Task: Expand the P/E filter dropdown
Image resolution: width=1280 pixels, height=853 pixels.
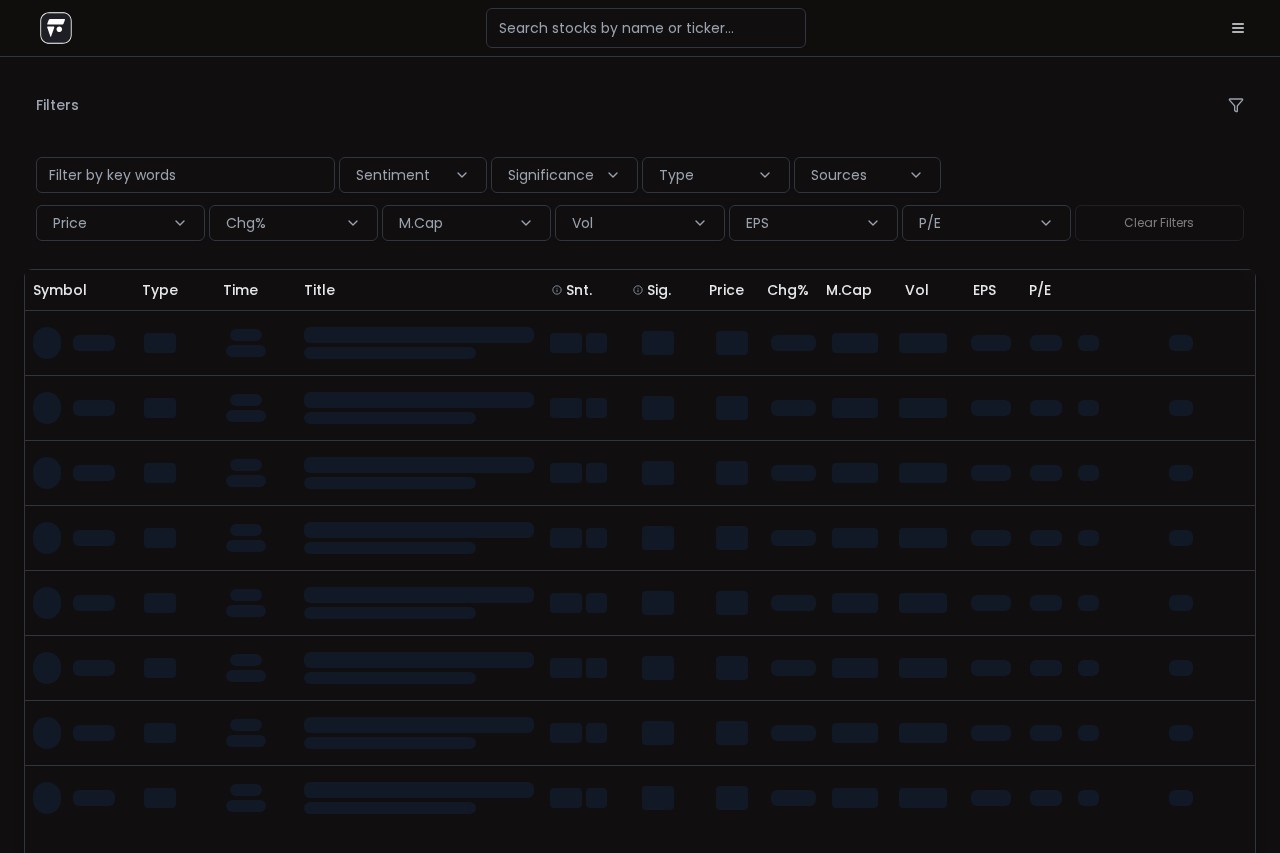Action: [x=986, y=223]
